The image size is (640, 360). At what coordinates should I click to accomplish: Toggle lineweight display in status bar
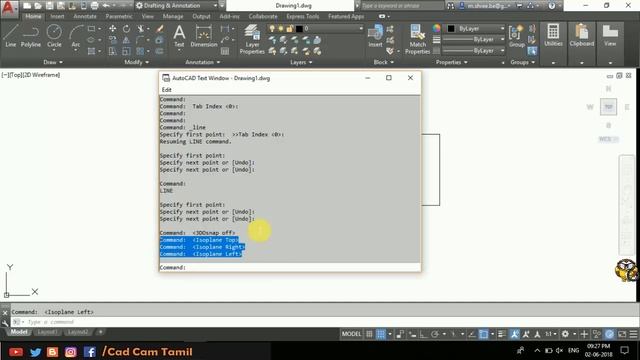[502, 334]
